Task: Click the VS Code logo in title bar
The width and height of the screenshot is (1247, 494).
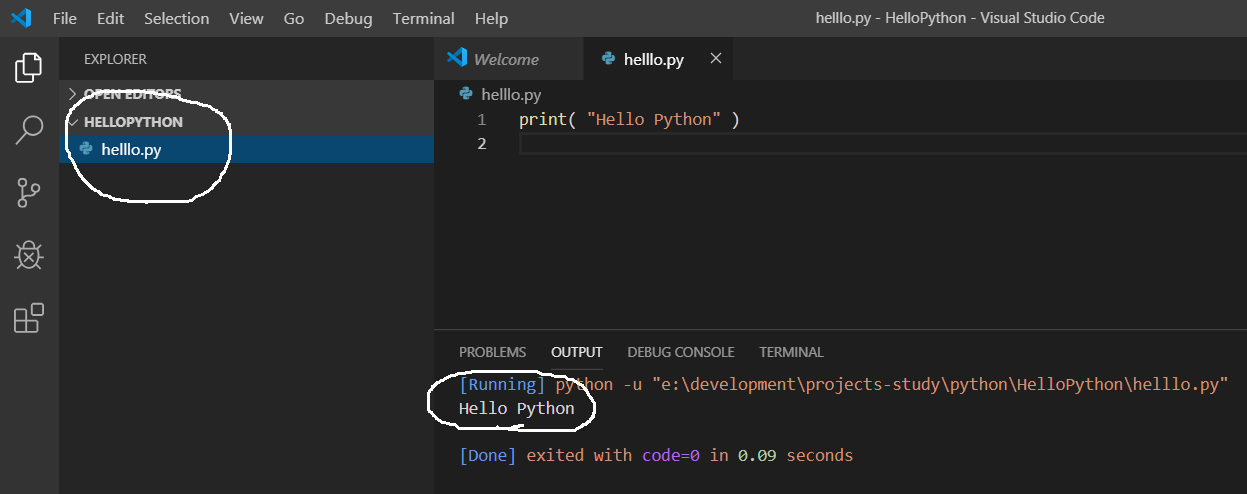Action: tap(21, 18)
